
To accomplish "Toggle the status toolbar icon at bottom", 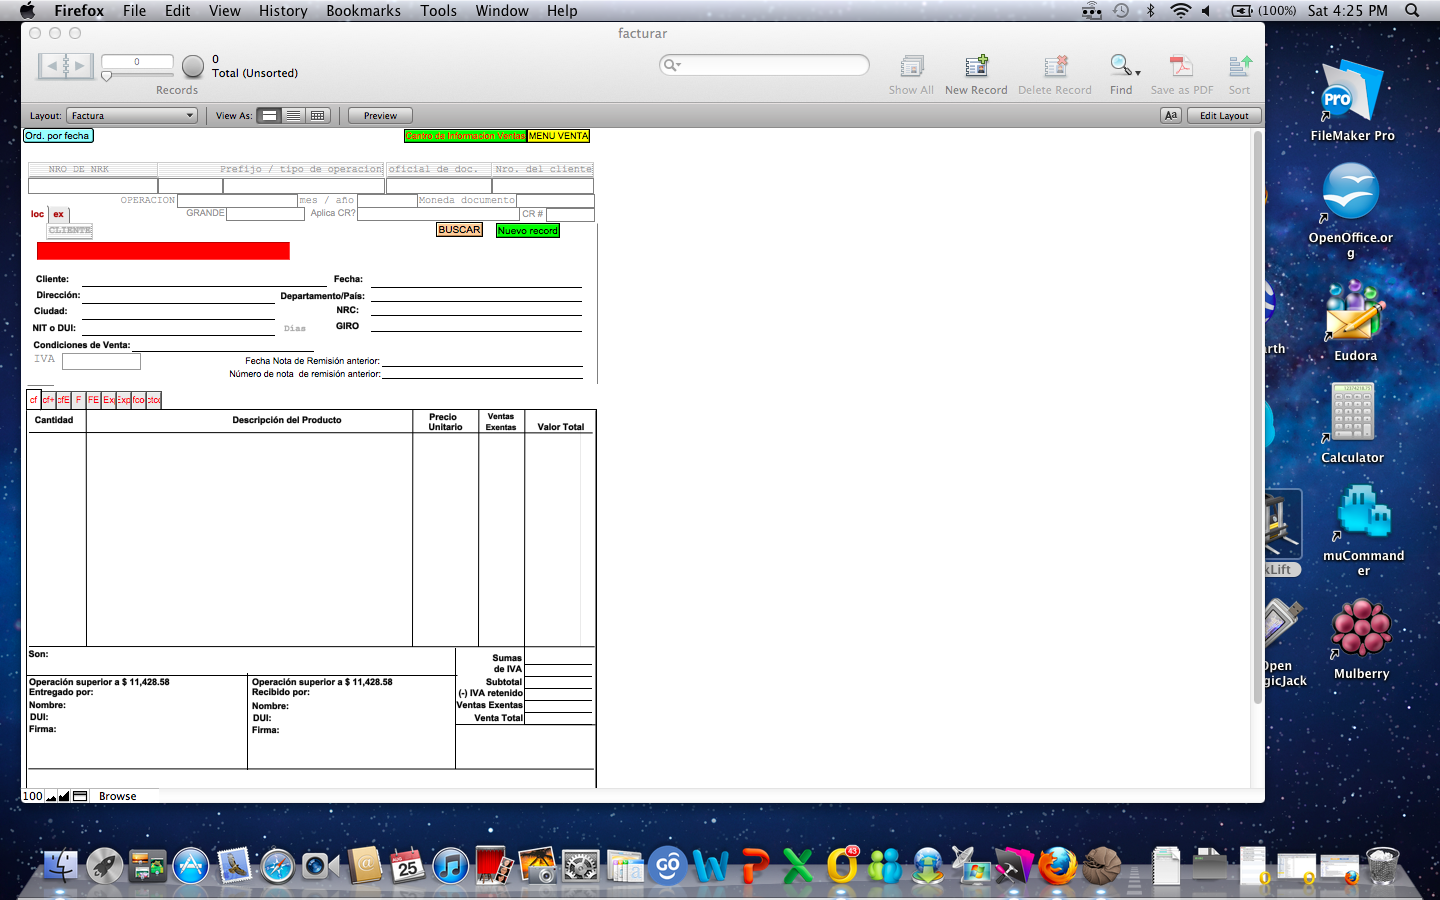I will tap(80, 797).
